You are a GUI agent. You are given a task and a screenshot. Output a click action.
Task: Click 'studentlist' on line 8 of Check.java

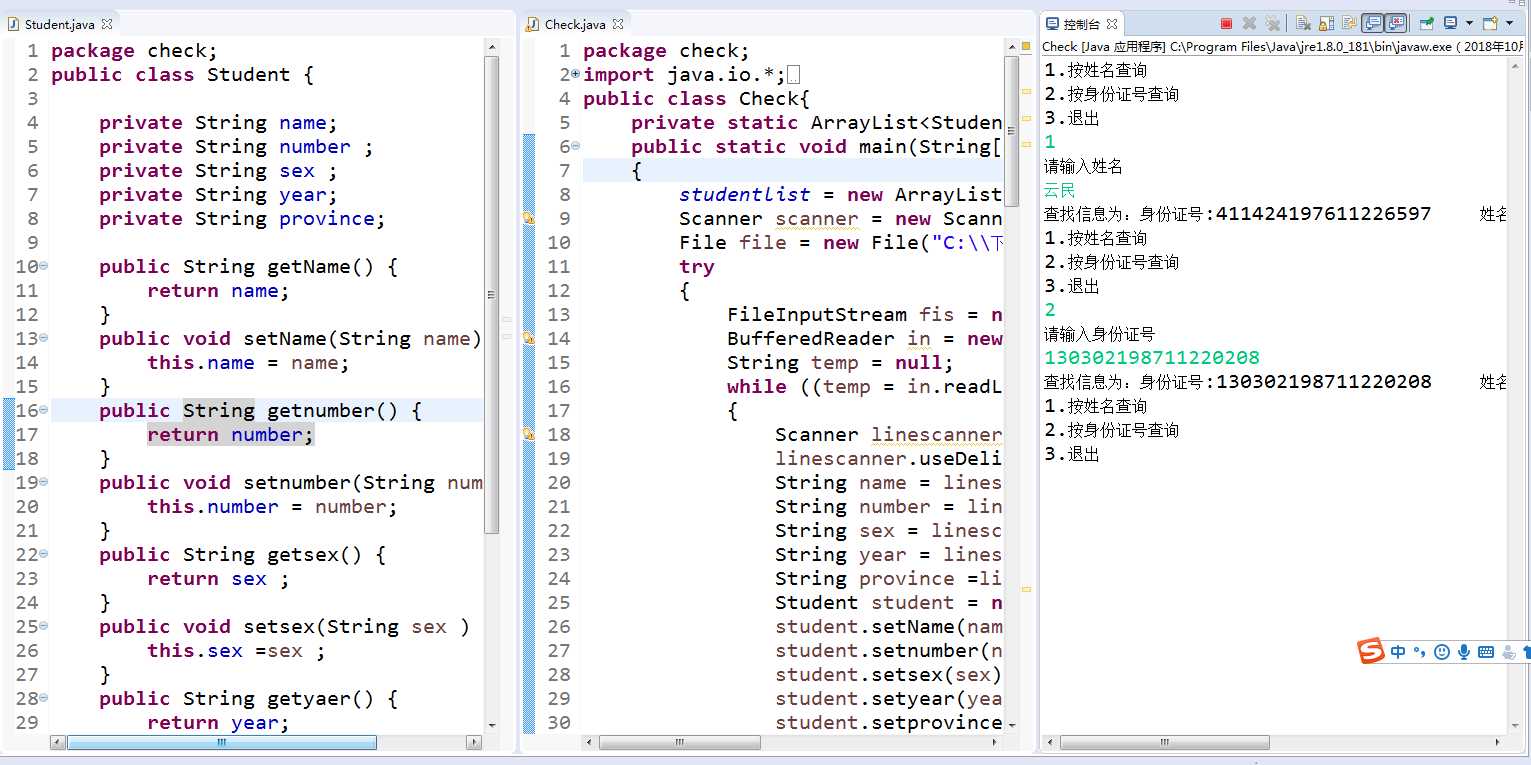pyautogui.click(x=745, y=195)
